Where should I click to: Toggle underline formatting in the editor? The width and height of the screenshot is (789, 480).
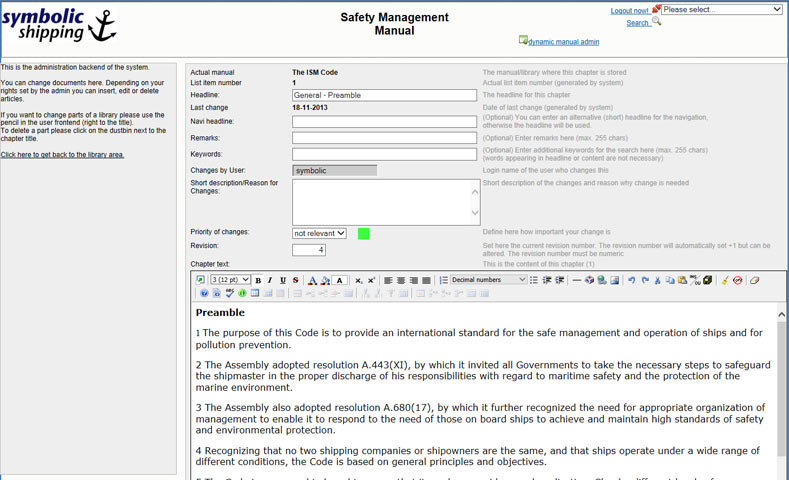283,280
